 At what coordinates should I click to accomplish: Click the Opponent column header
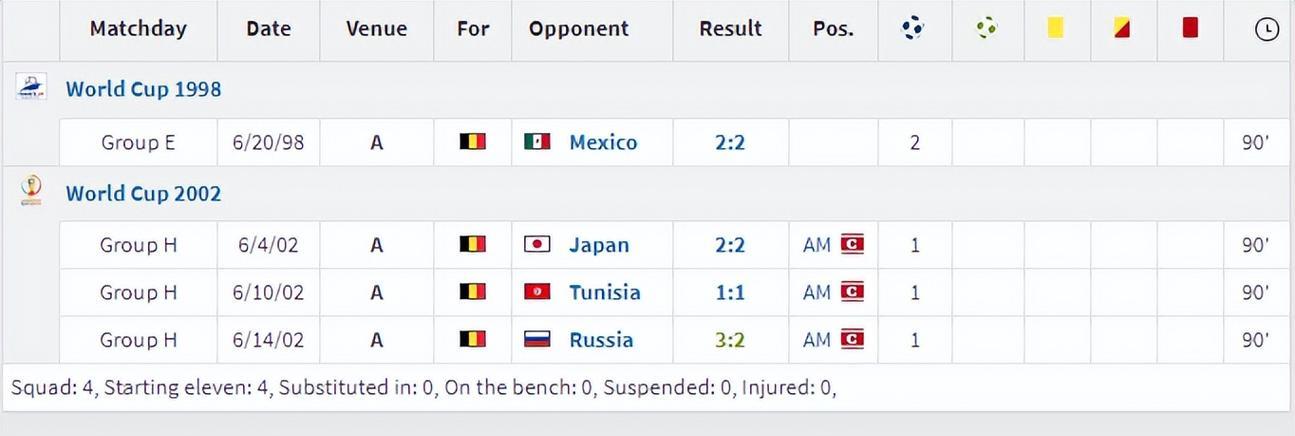coord(579,28)
